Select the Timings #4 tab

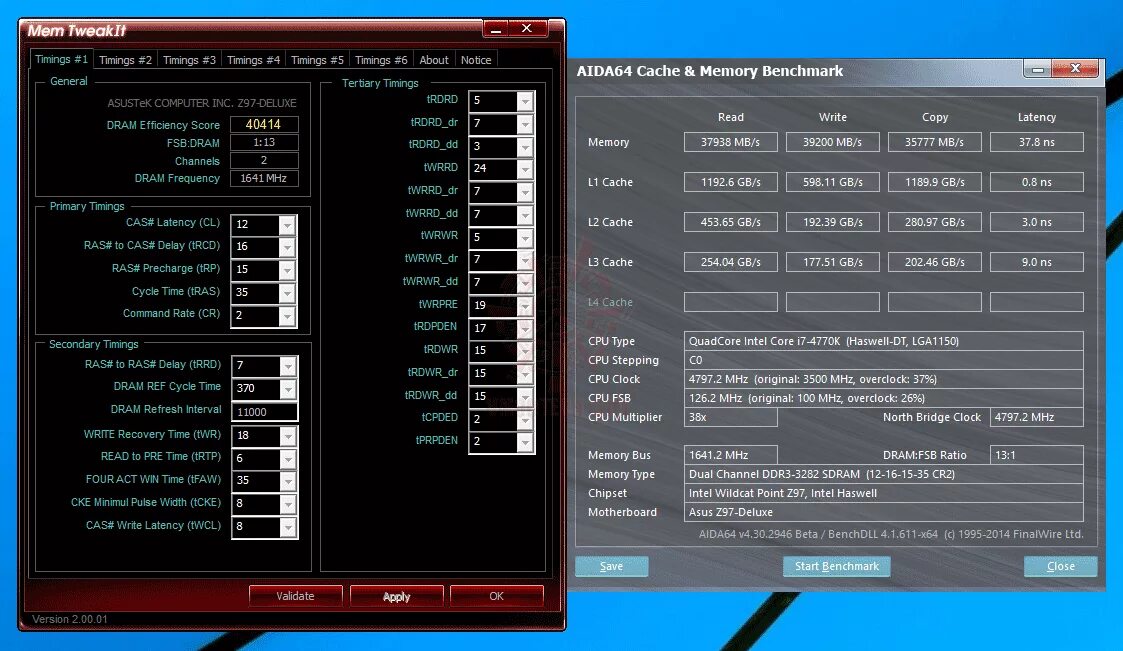pos(254,60)
